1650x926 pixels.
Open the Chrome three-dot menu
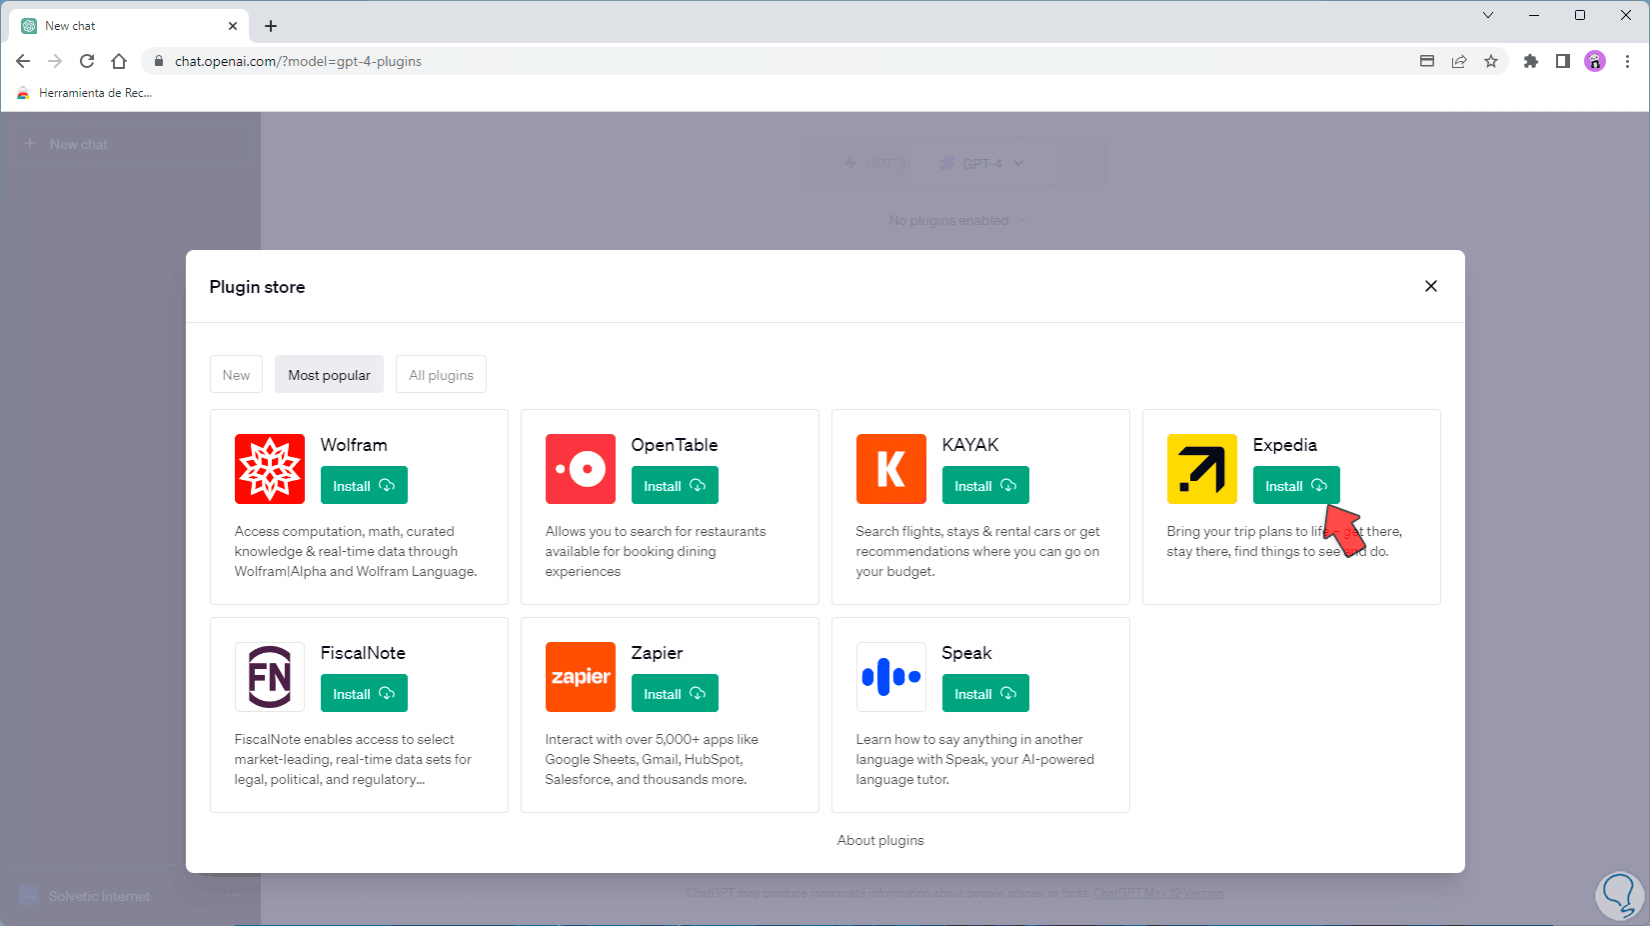tap(1627, 61)
